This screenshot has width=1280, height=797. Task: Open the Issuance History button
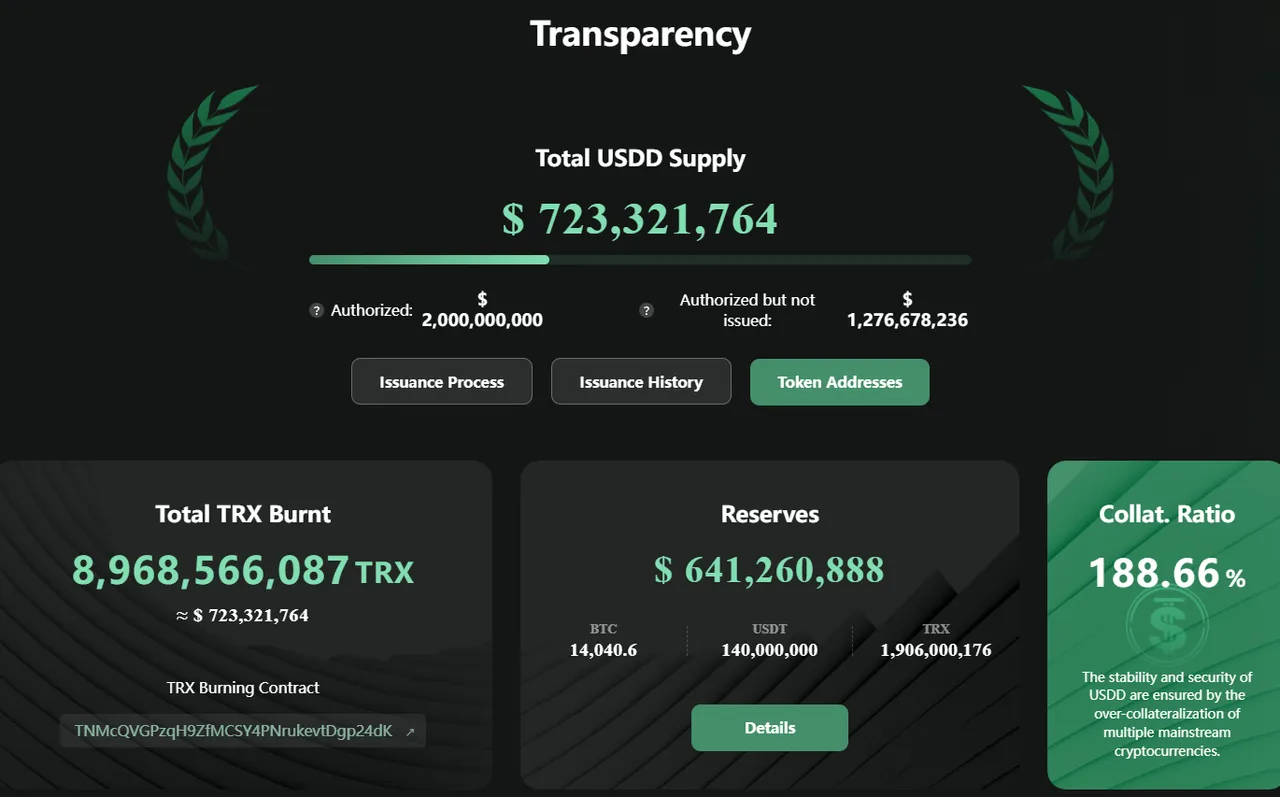[641, 382]
